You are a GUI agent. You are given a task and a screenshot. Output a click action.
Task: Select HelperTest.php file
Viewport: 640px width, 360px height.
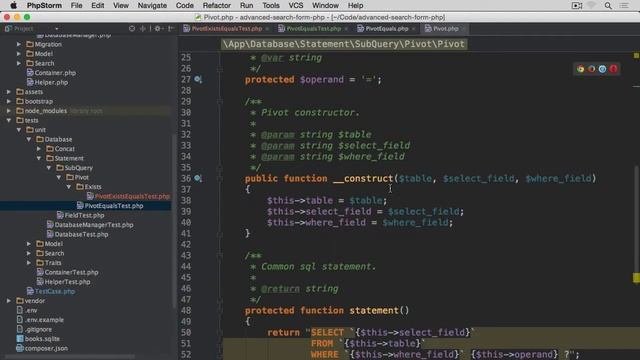coord(67,282)
